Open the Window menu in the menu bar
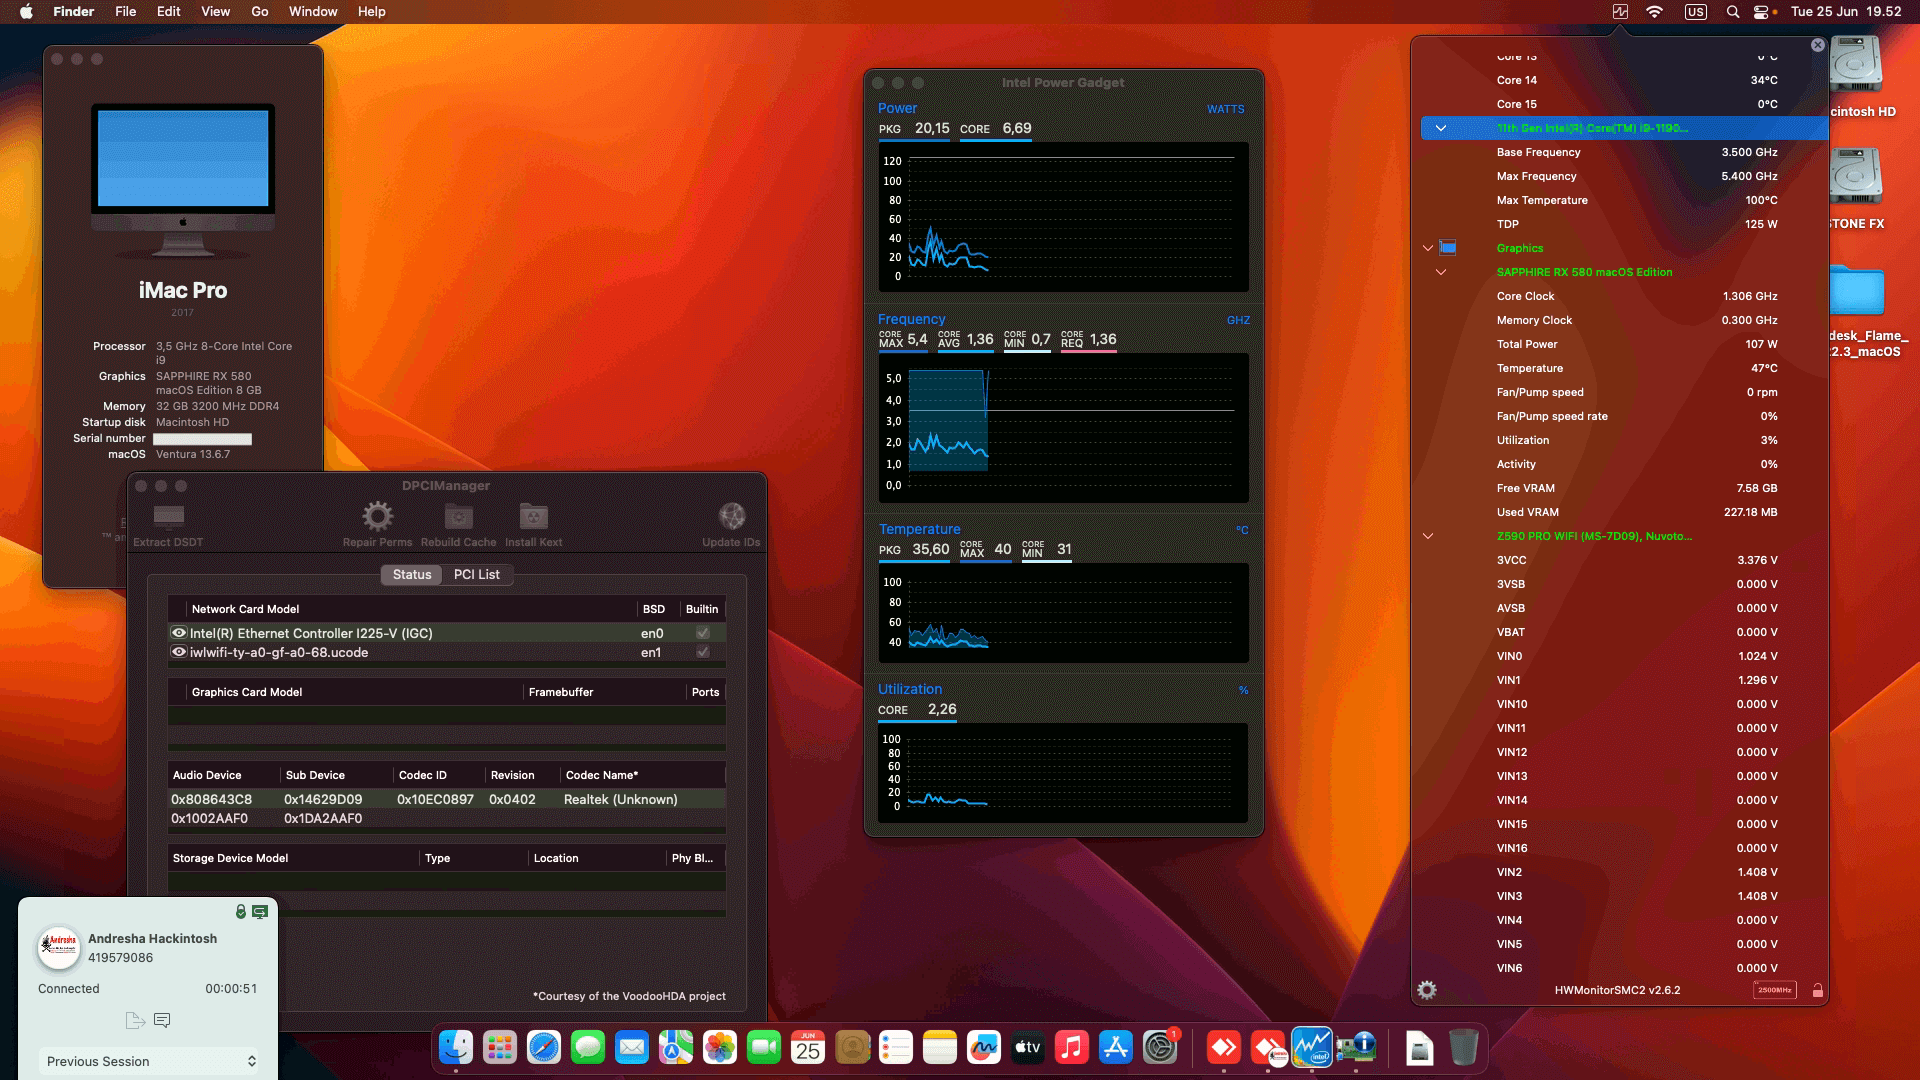The image size is (1920, 1080). point(313,11)
